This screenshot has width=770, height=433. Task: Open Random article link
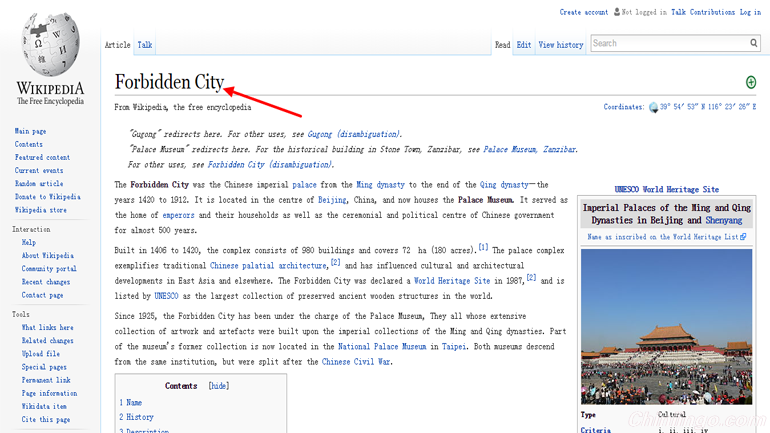pyautogui.click(x=39, y=184)
